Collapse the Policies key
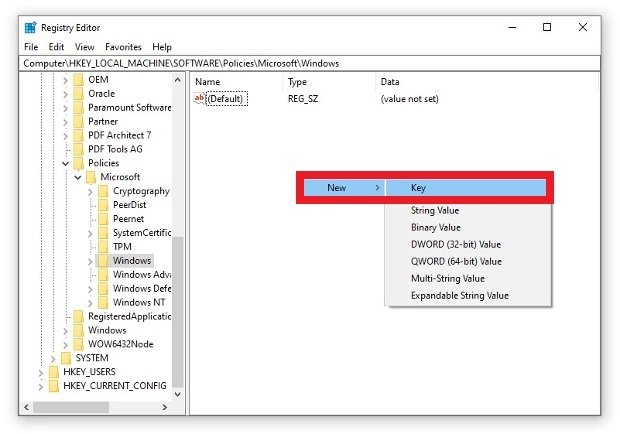The image size is (620, 434). coord(66,163)
